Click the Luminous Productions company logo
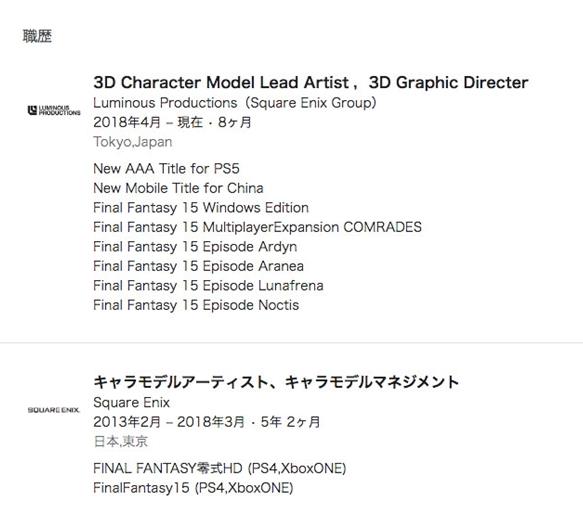The width and height of the screenshot is (583, 512). tap(54, 110)
